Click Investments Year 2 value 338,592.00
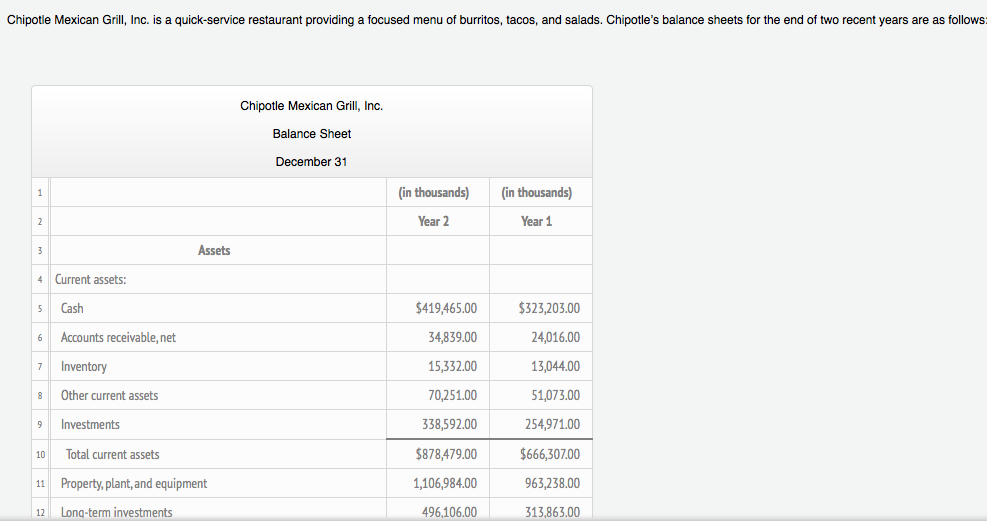This screenshot has width=987, height=521. (449, 424)
